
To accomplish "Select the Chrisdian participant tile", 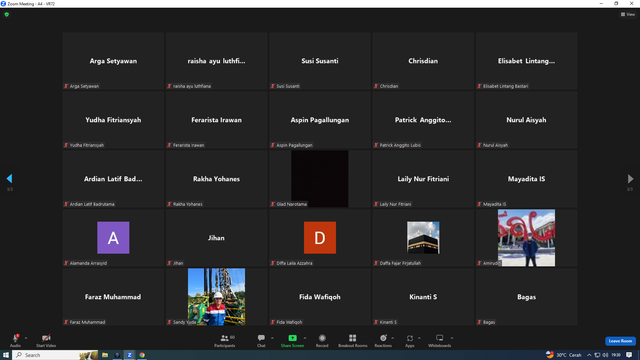I will point(423,61).
